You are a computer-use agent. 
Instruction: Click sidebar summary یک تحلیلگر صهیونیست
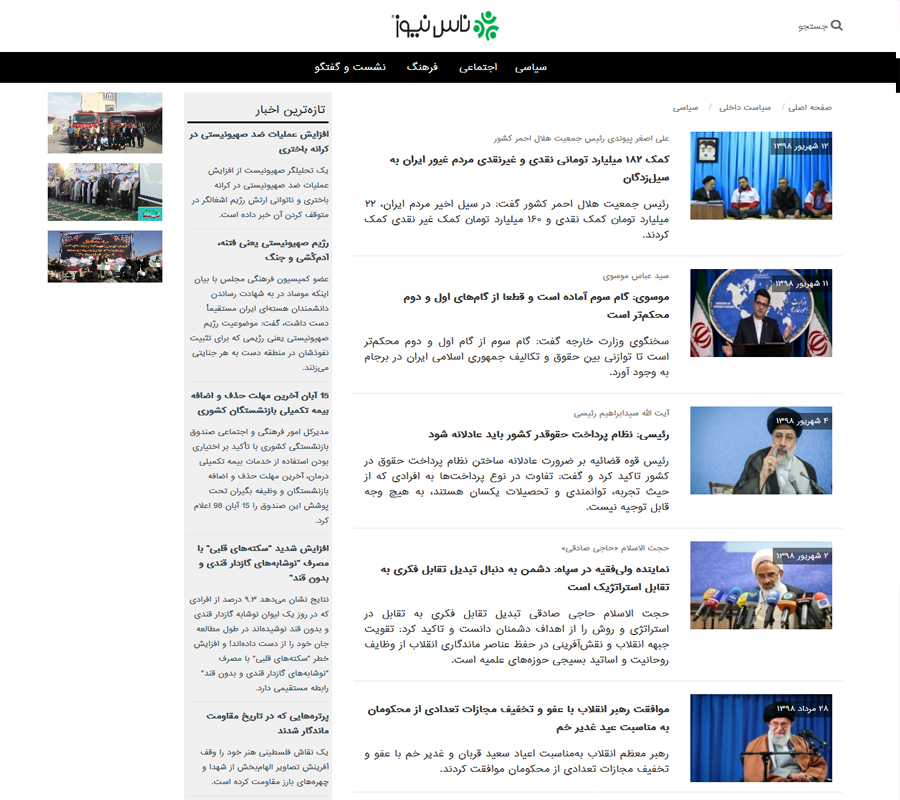(260, 193)
